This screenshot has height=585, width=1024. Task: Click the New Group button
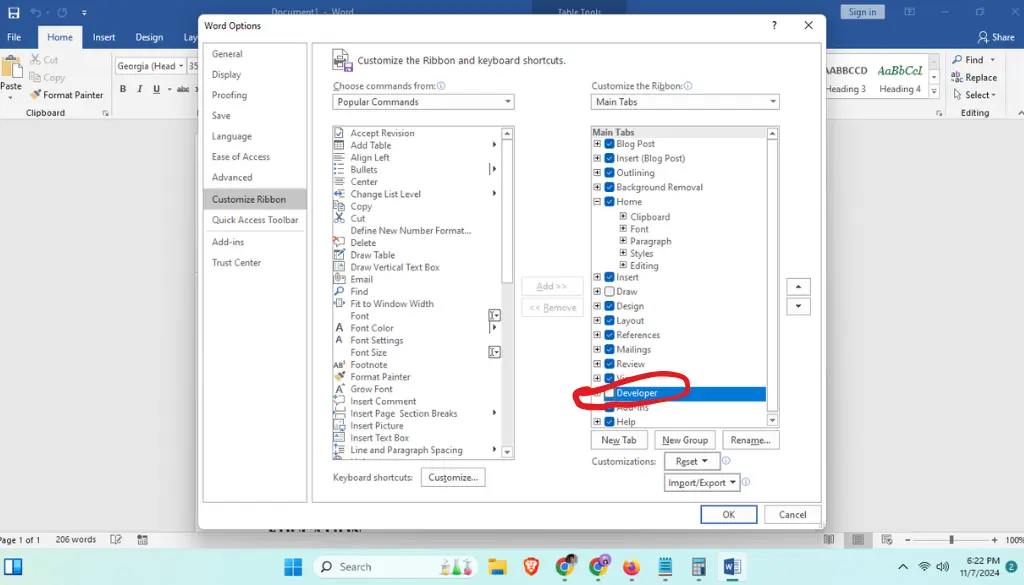pyautogui.click(x=684, y=440)
